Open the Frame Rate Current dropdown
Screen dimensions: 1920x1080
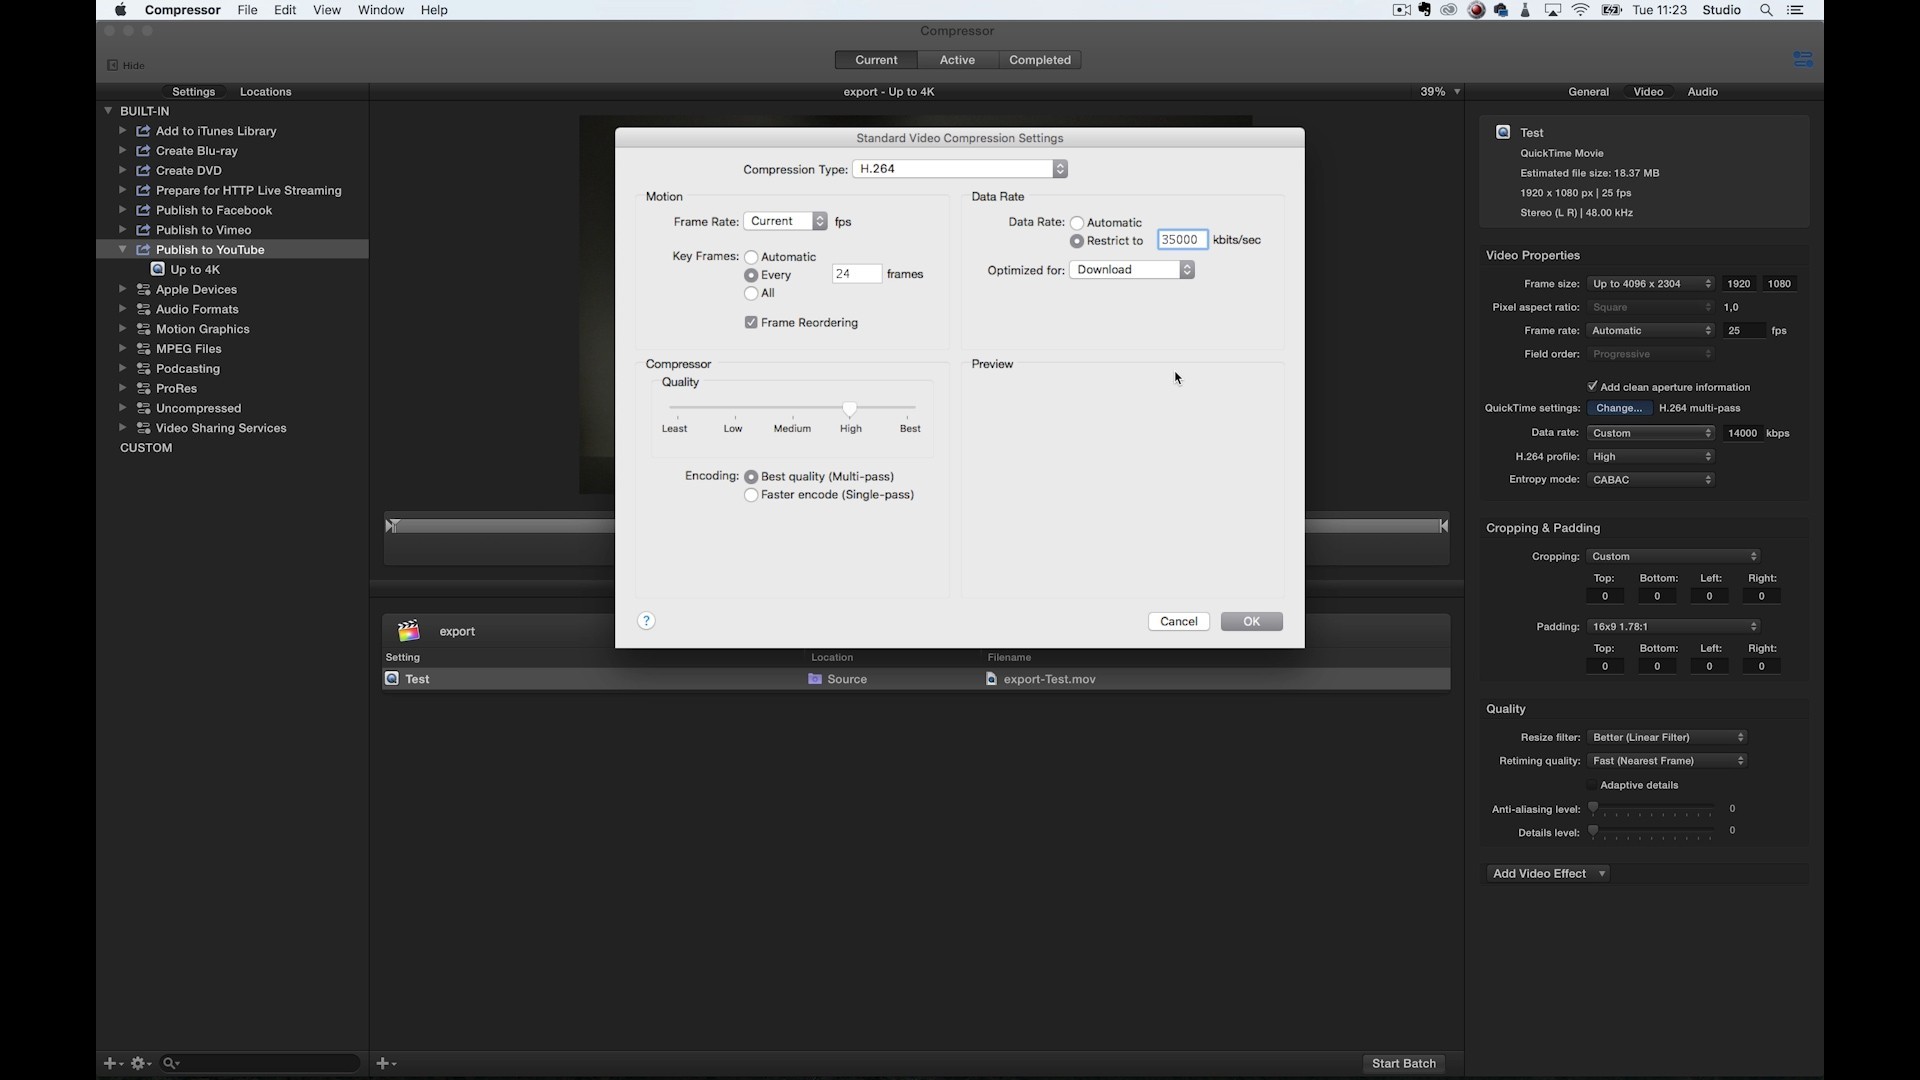coord(786,221)
